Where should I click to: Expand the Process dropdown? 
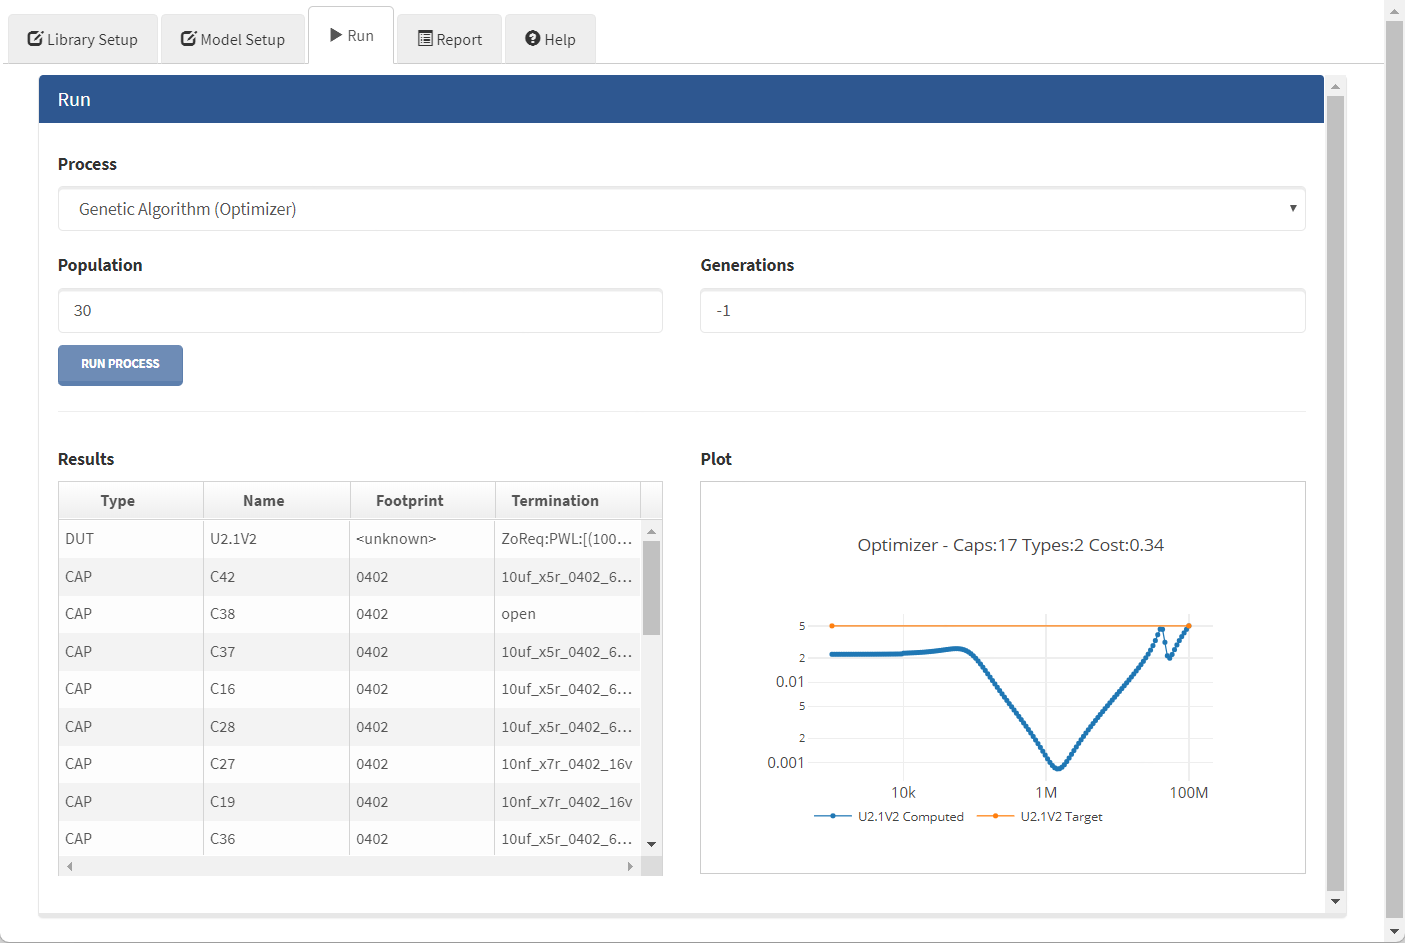(681, 209)
